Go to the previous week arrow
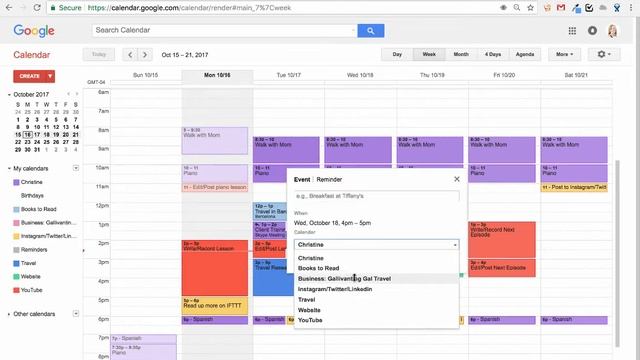The height and width of the screenshot is (360, 640). tap(130, 55)
